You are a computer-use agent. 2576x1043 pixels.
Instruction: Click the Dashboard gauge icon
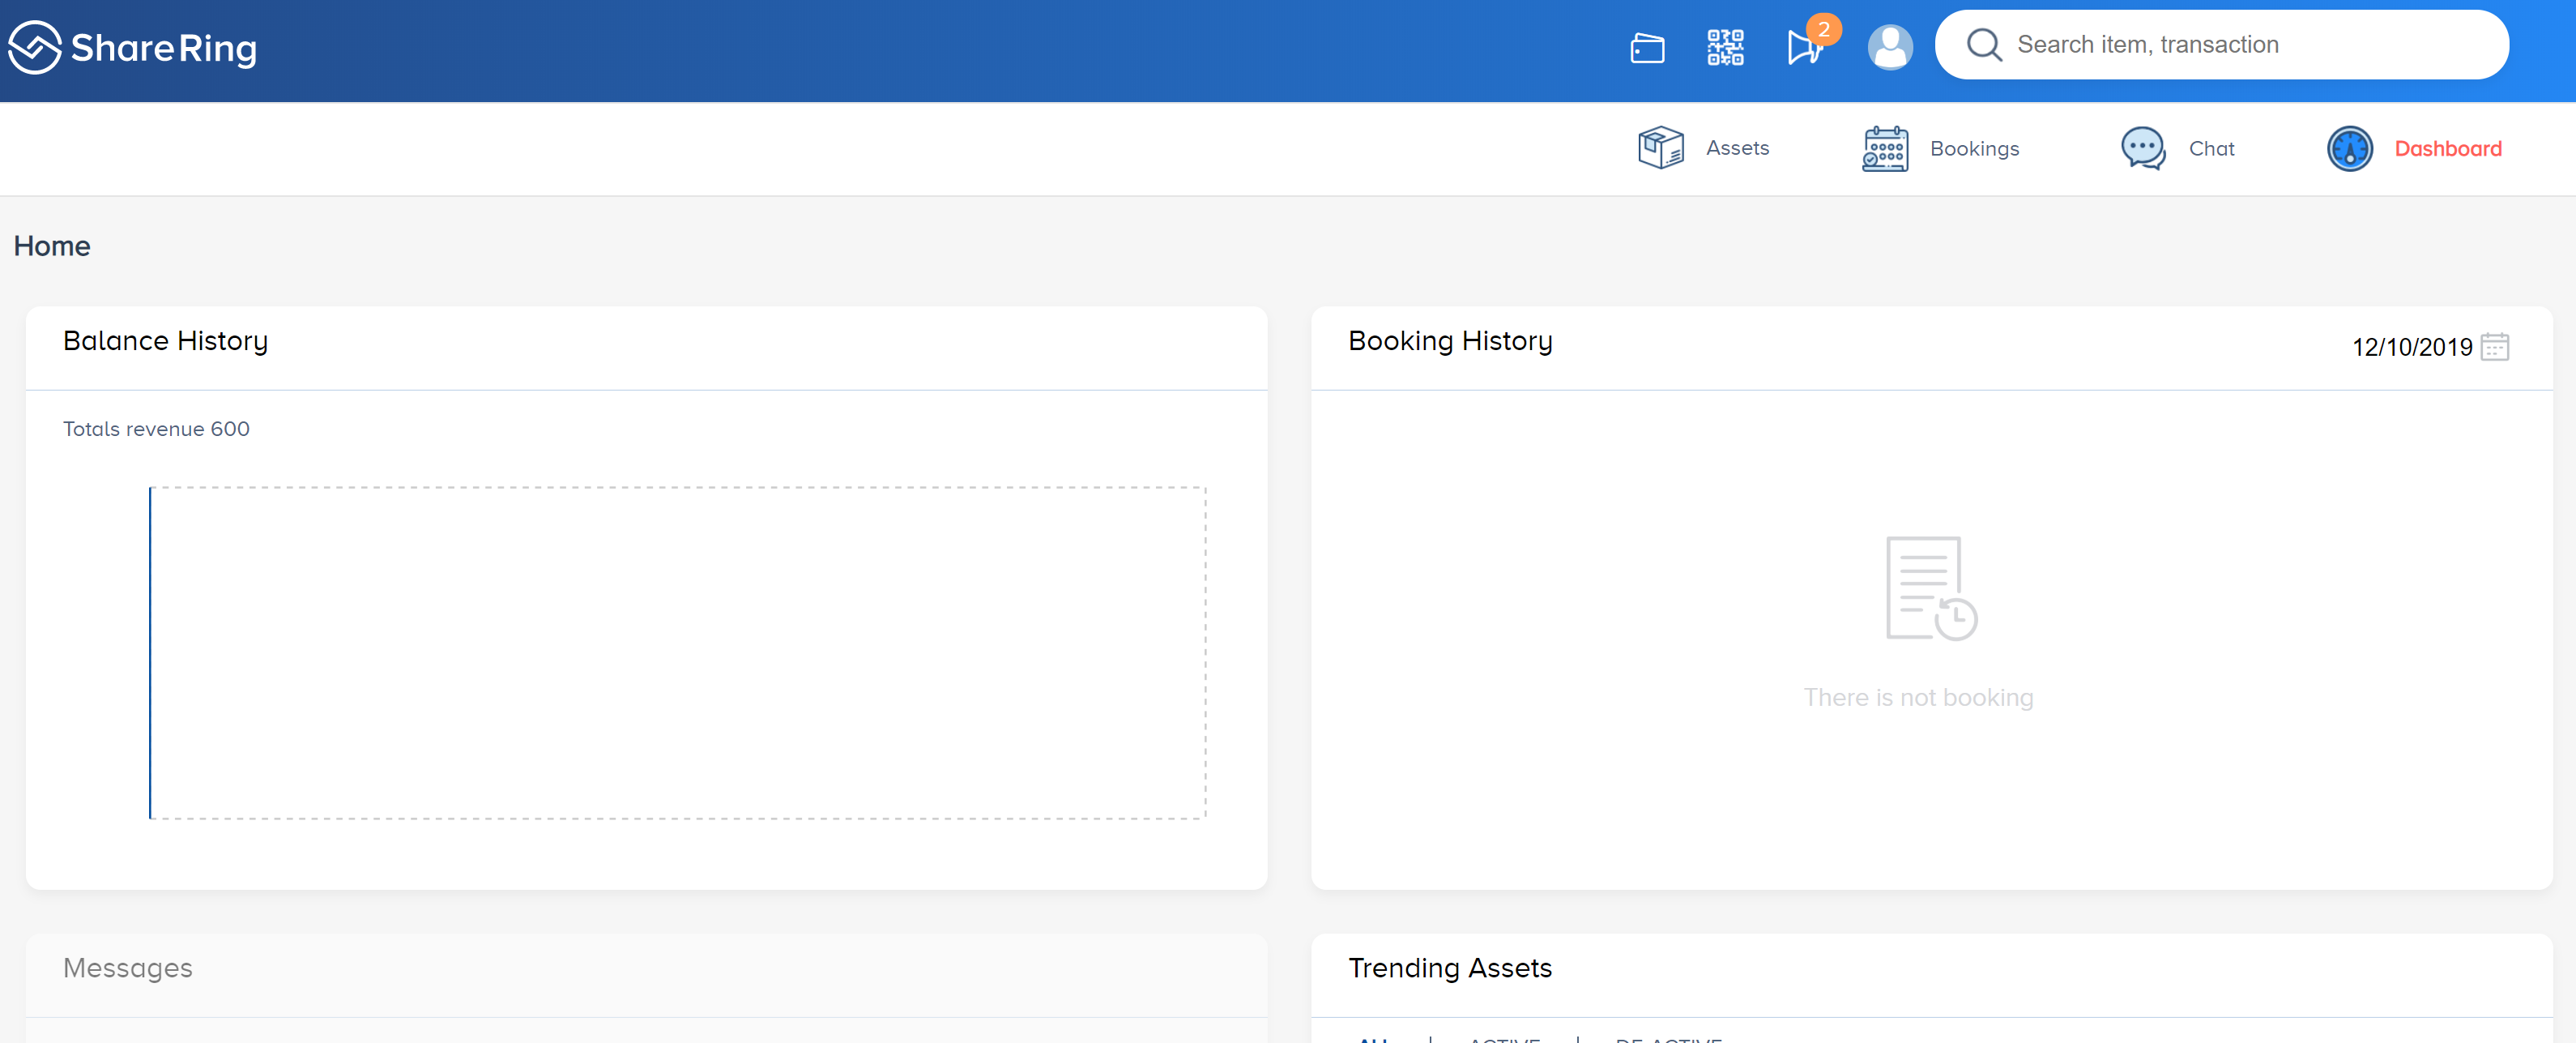tap(2350, 149)
